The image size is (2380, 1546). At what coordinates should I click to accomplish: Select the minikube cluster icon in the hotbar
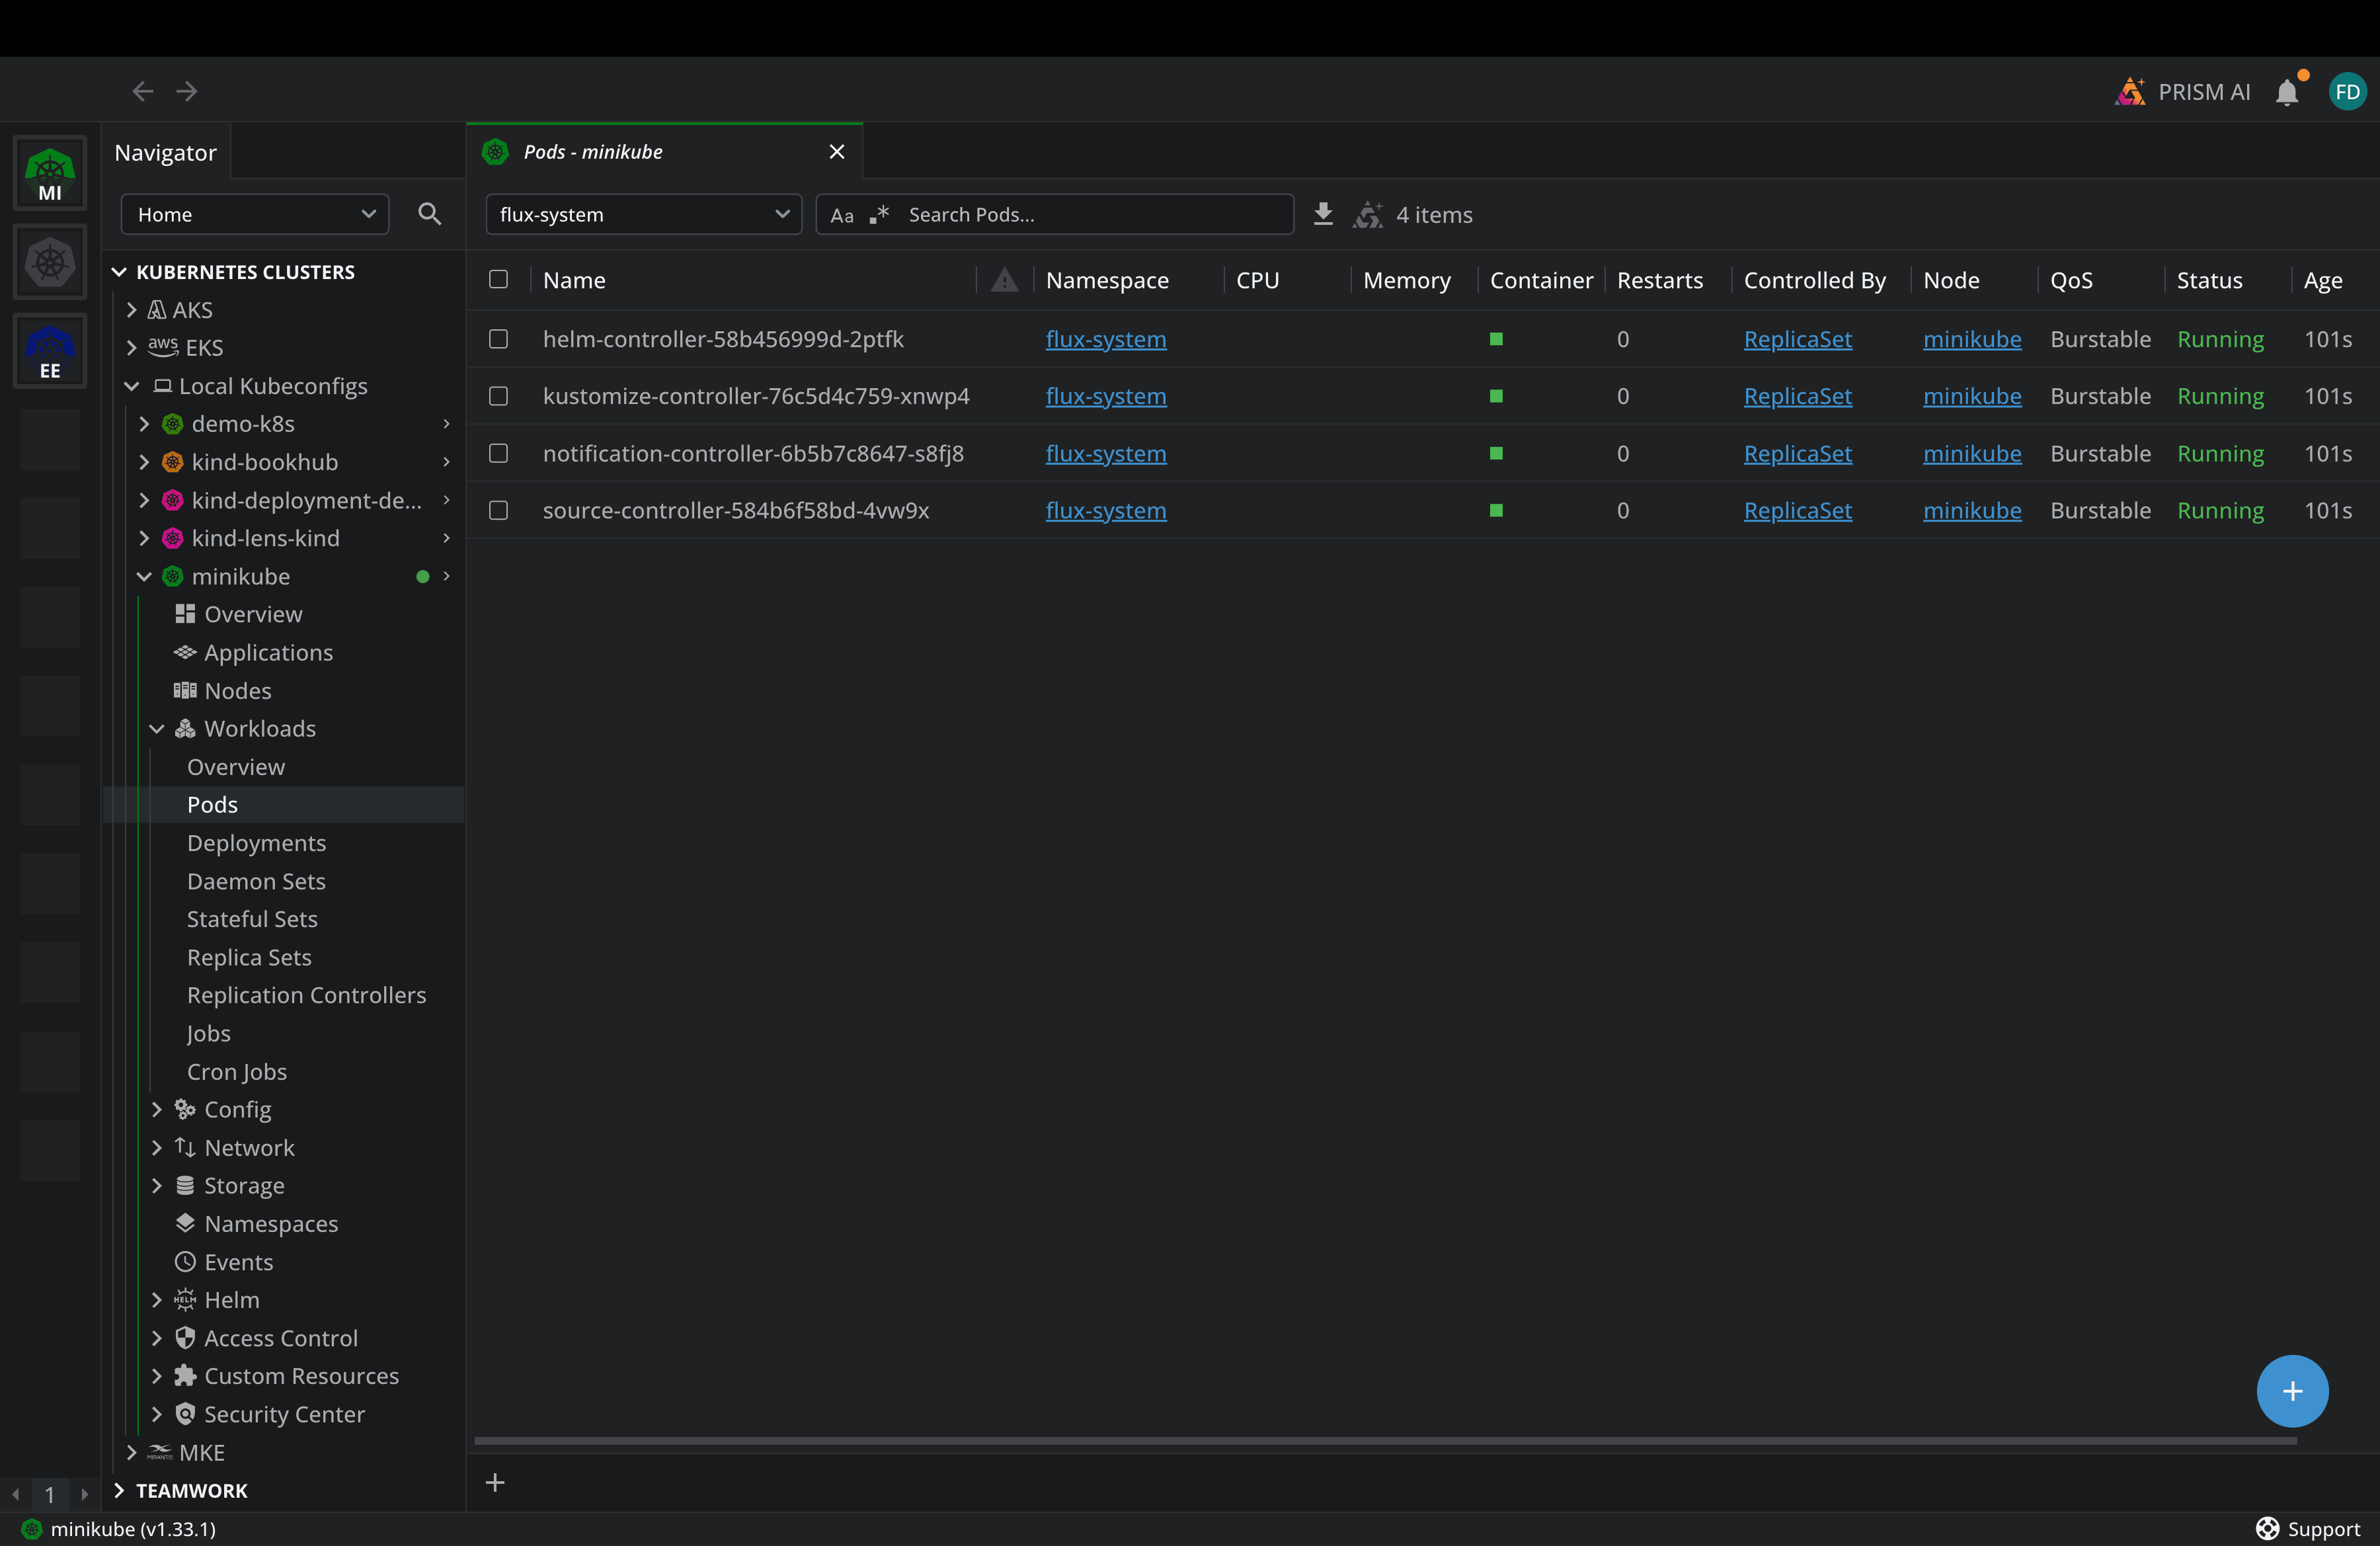[x=49, y=172]
